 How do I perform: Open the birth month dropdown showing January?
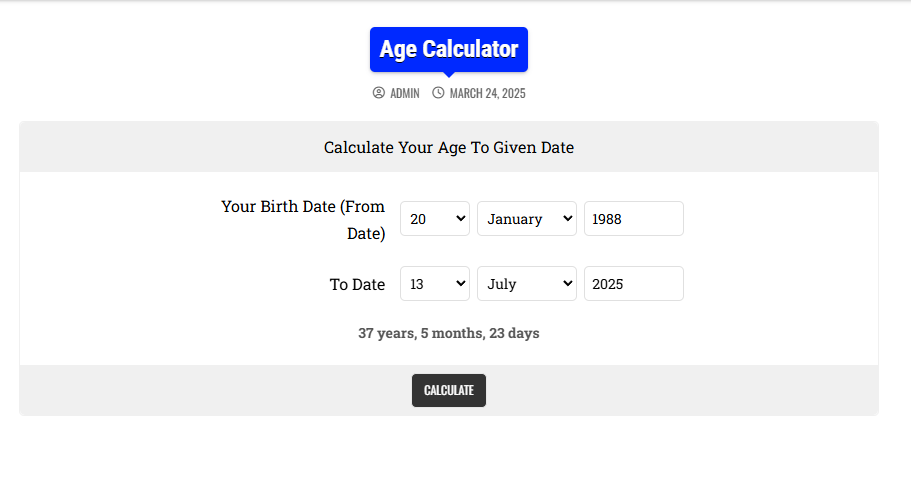tap(527, 218)
